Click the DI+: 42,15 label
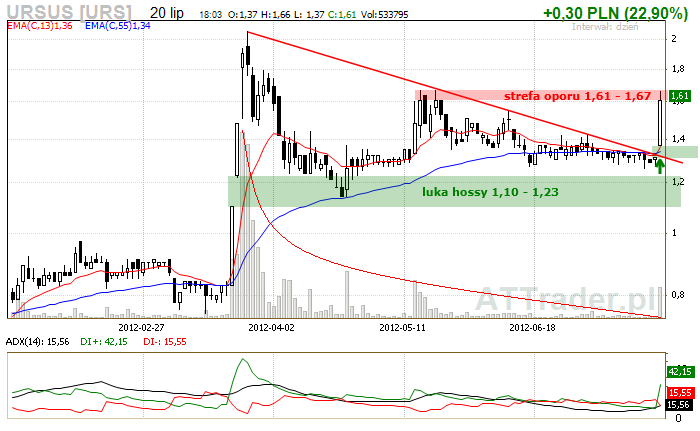The image size is (700, 431). (x=104, y=342)
